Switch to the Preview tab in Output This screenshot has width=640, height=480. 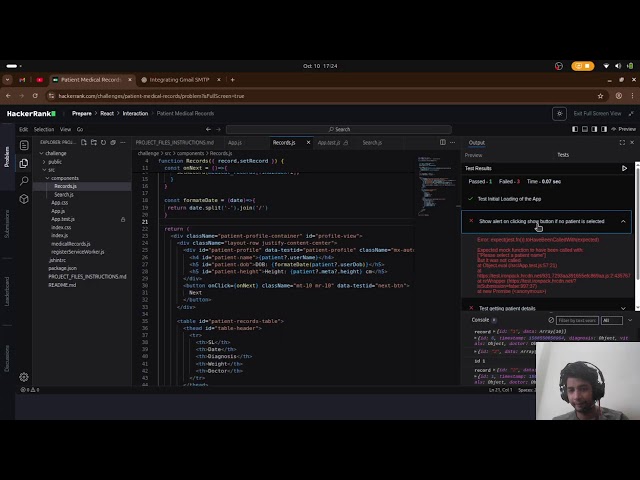click(473, 155)
